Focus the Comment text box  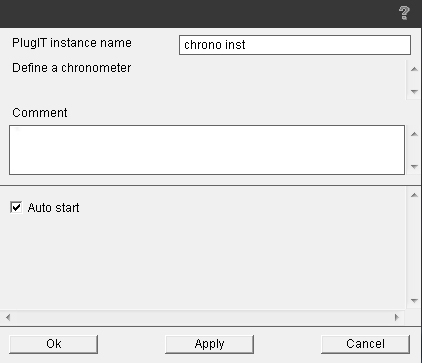(207, 150)
